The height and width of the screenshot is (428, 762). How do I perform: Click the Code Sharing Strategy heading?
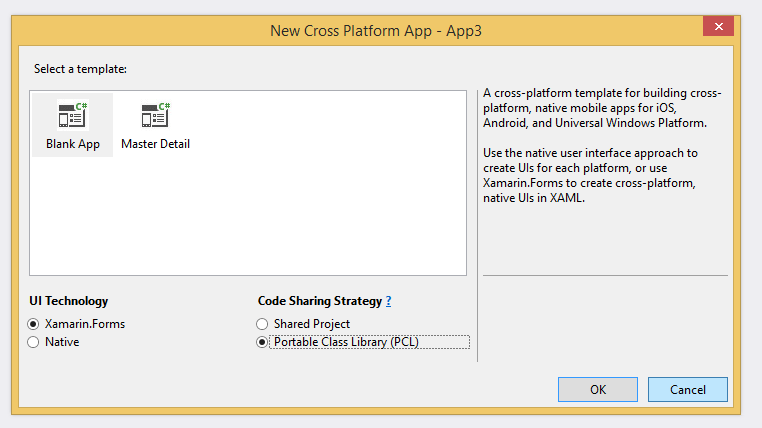click(319, 301)
